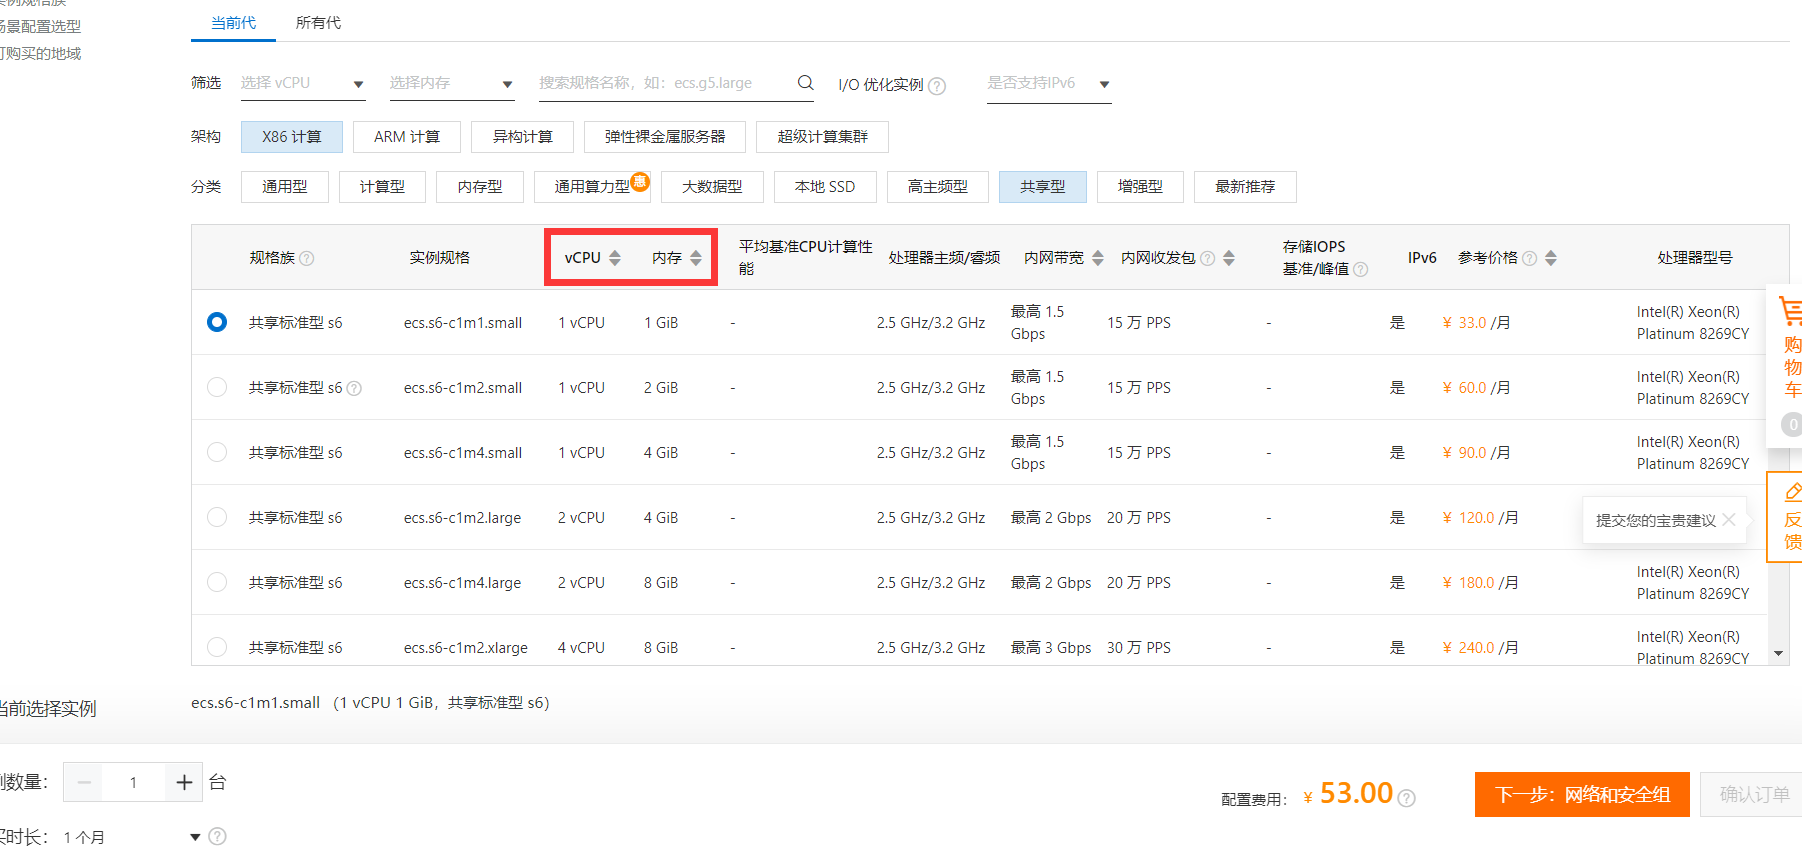Viewport: 1802px width, 849px height.
Task: Open I/O 优化实例 help icon
Action: (937, 86)
